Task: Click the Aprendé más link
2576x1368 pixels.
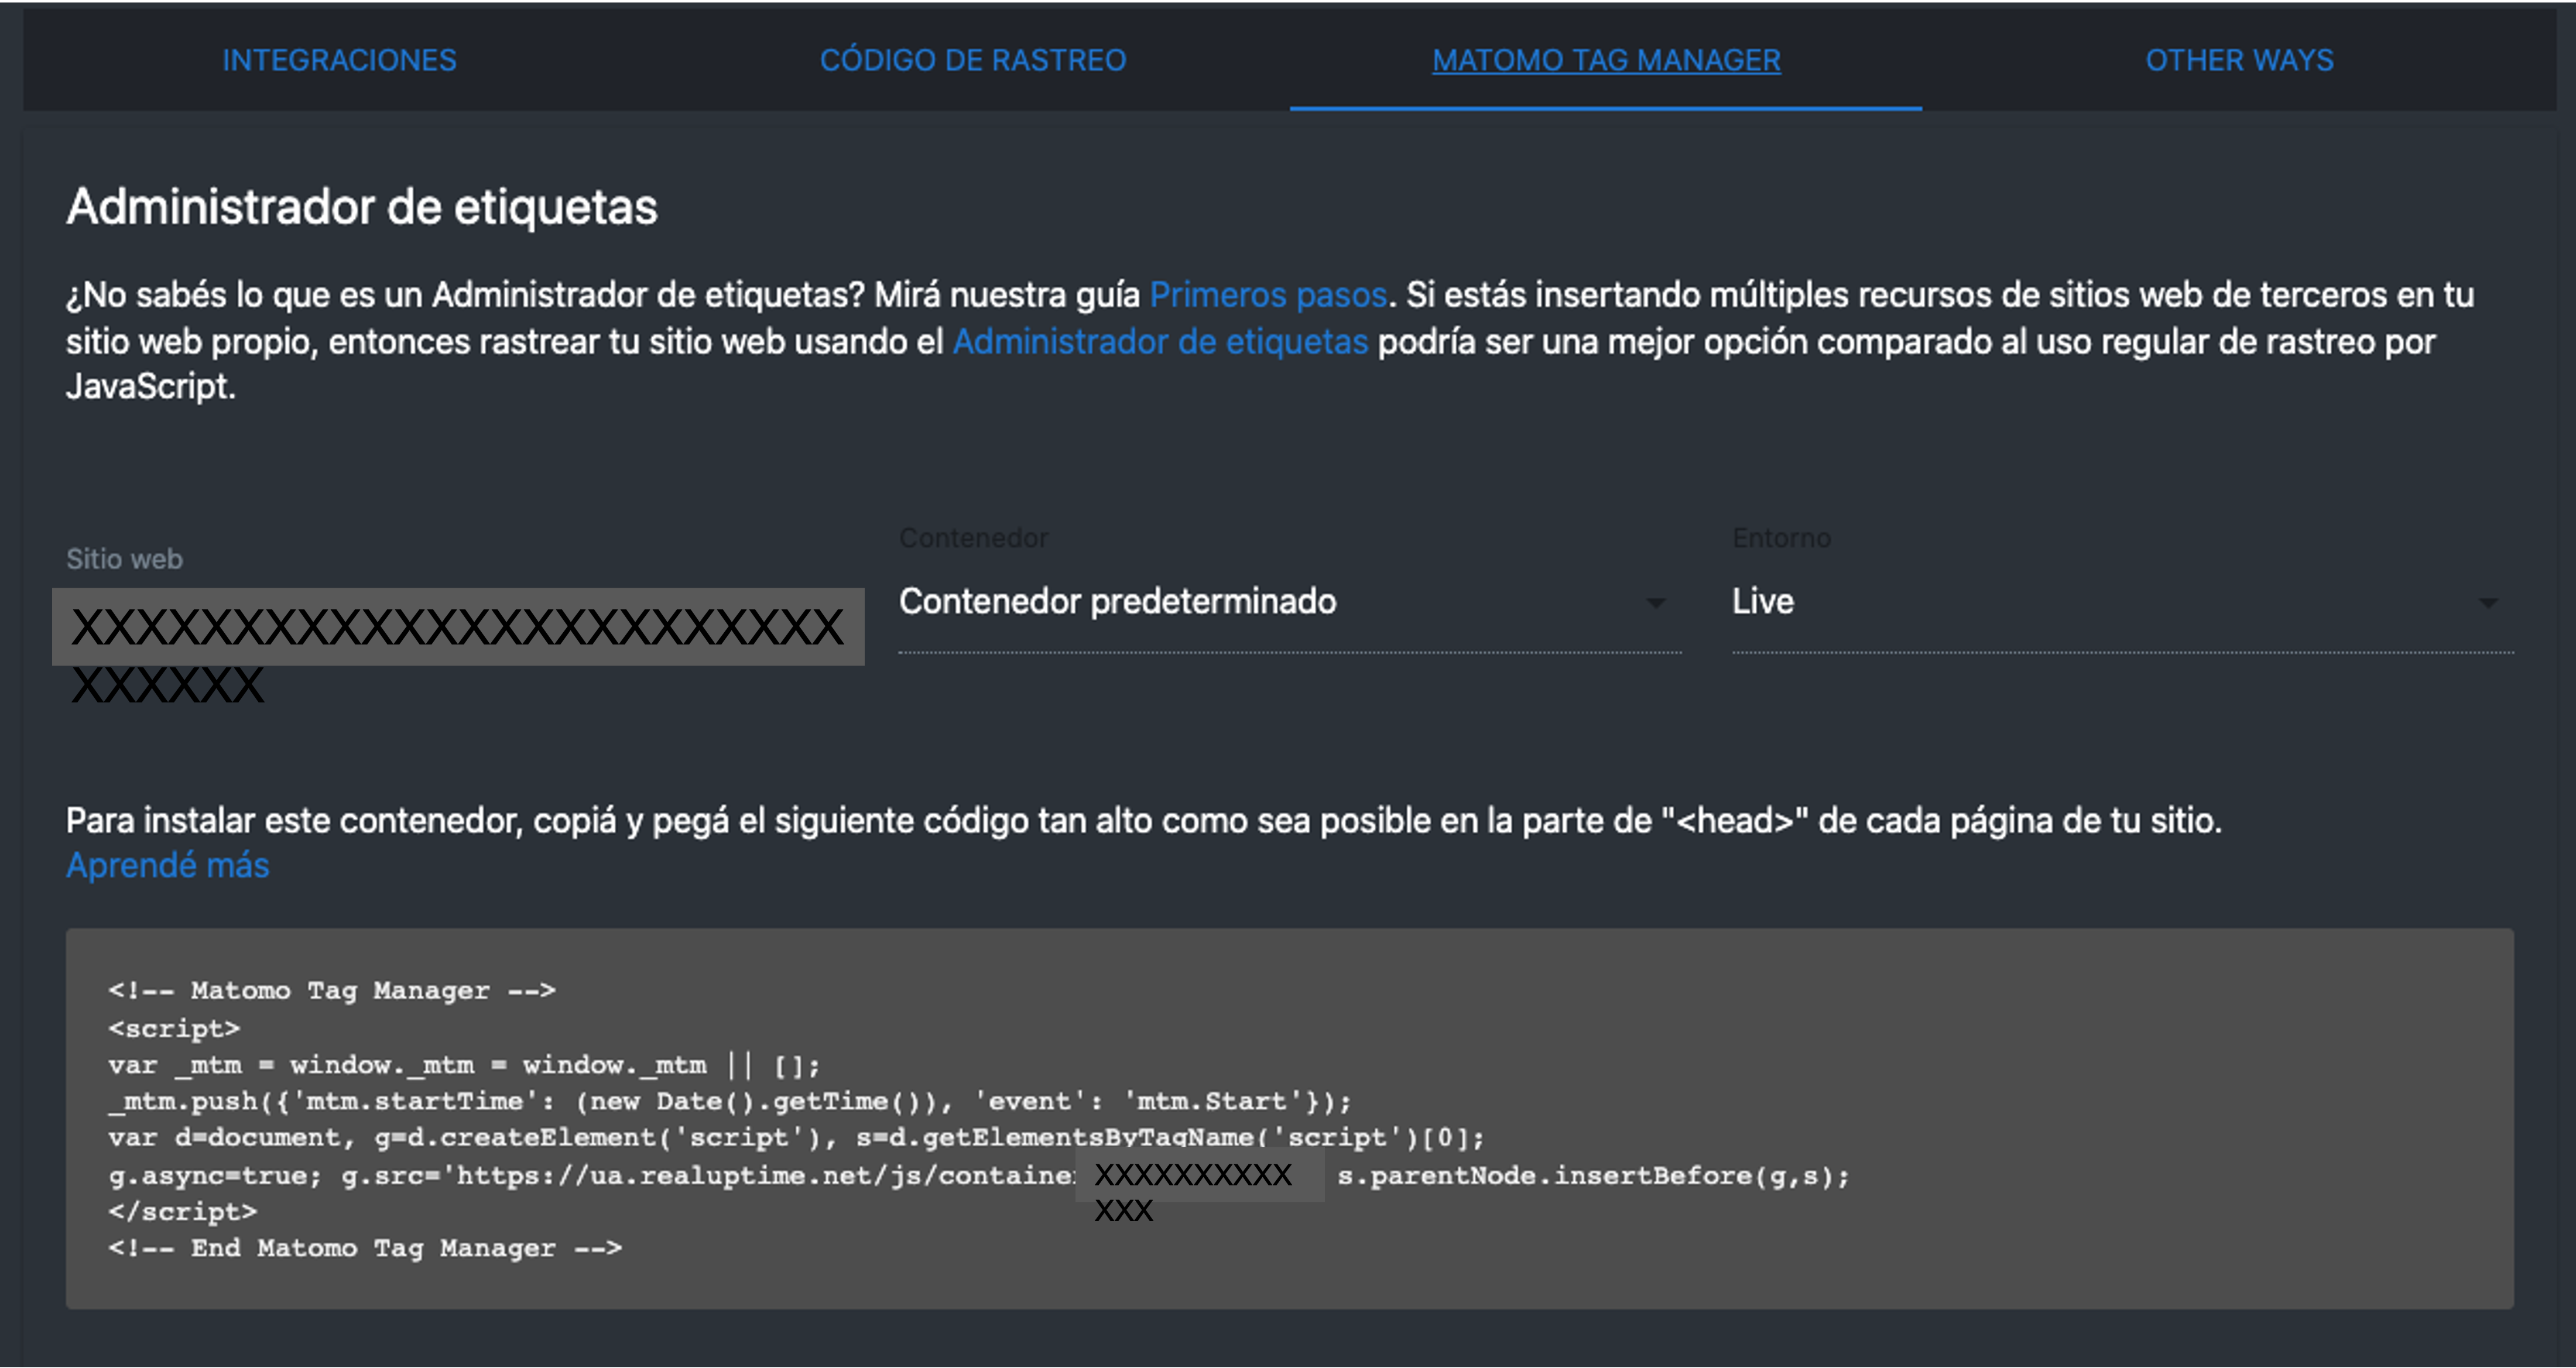Action: [168, 865]
